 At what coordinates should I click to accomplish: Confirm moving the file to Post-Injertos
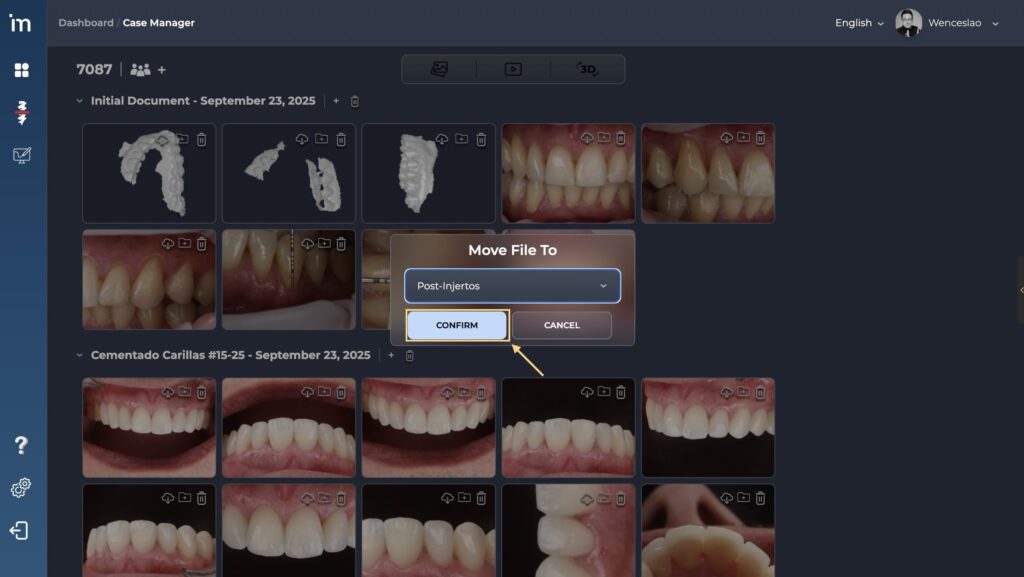[457, 325]
